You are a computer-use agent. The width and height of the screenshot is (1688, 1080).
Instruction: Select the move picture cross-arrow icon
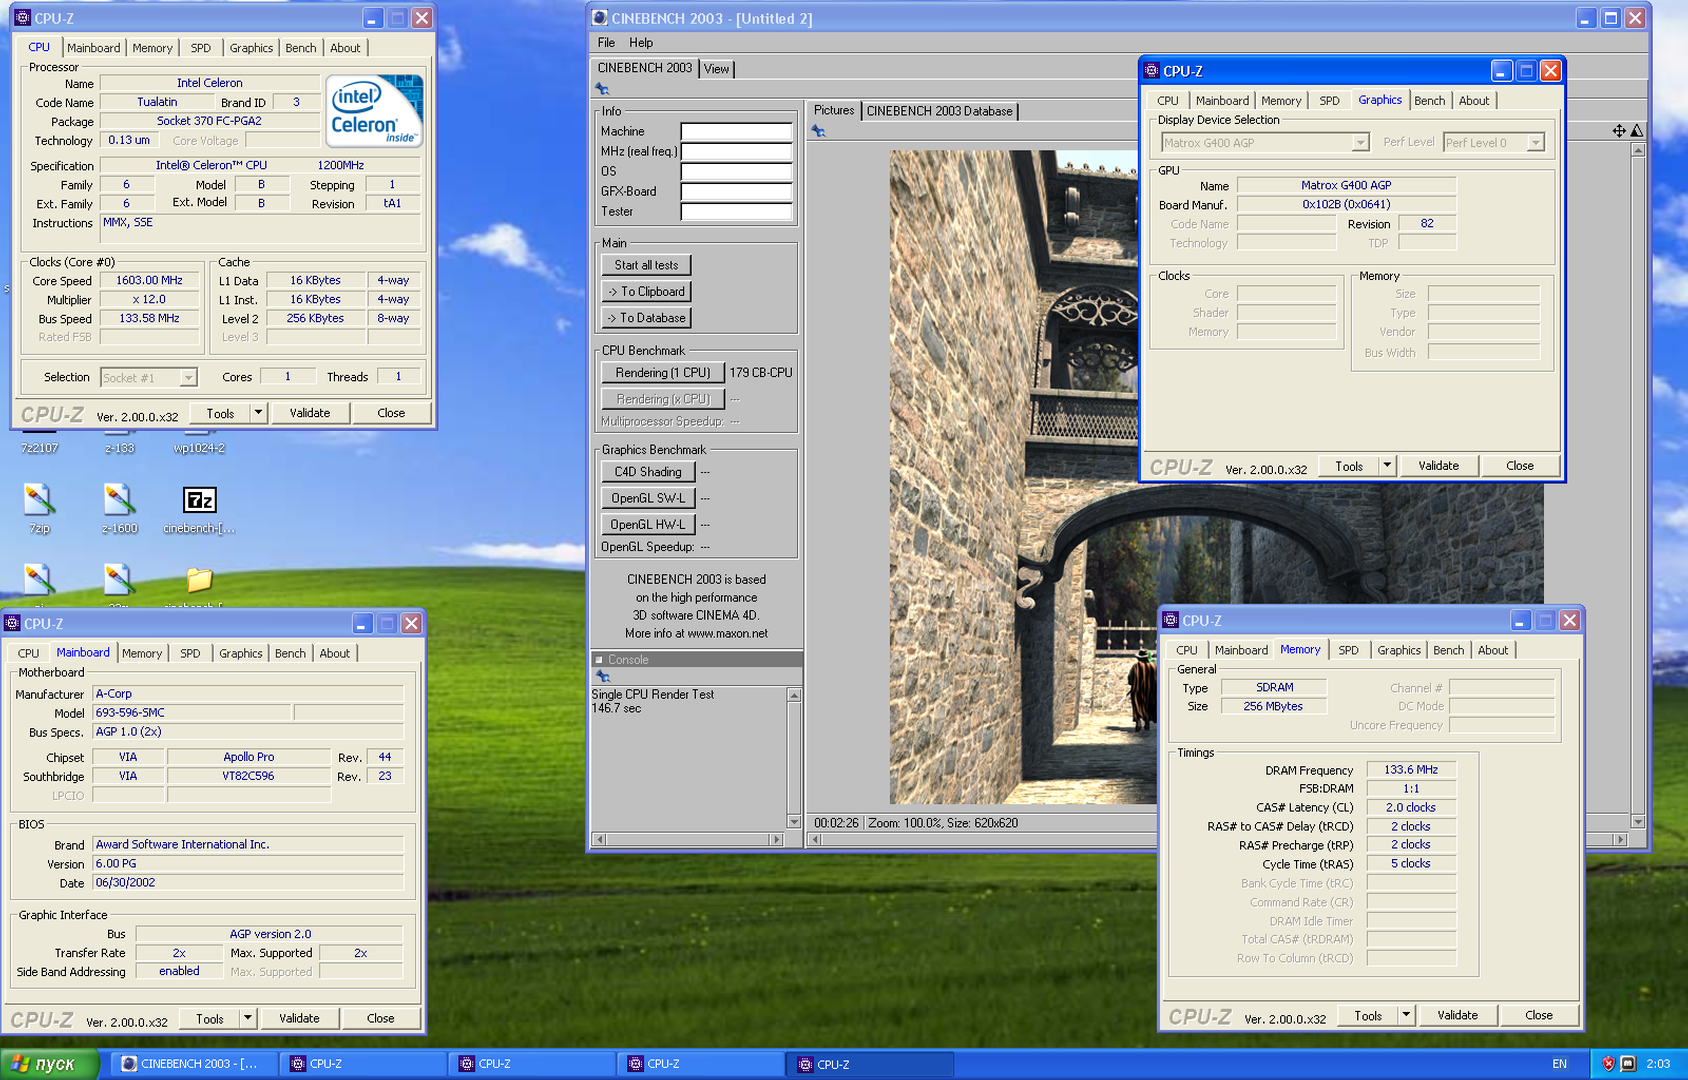pyautogui.click(x=1618, y=131)
